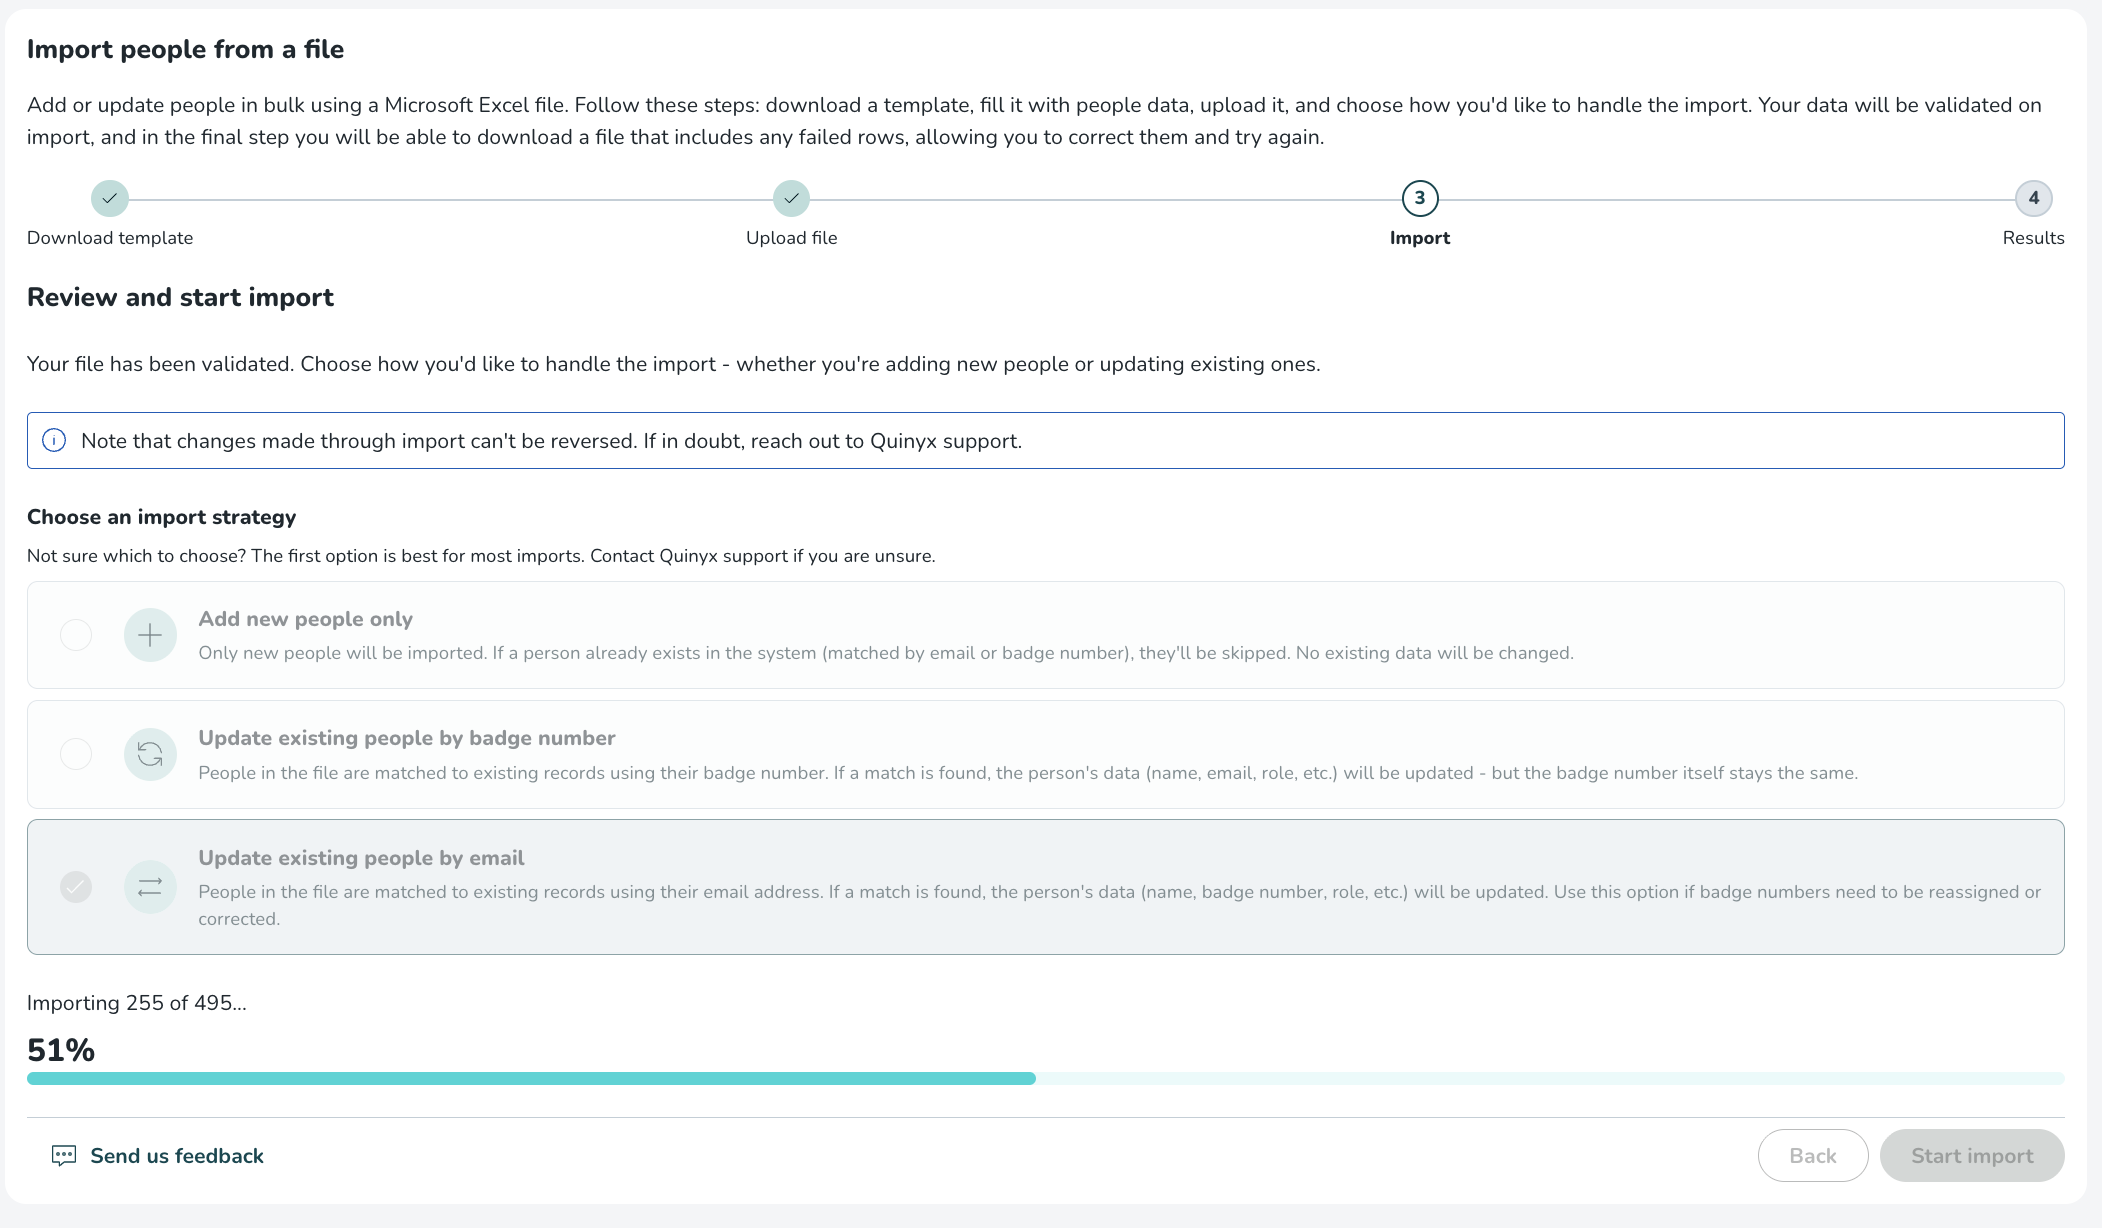The image size is (2102, 1228).
Task: Click the Download template checkmark step circle
Action: click(x=110, y=198)
